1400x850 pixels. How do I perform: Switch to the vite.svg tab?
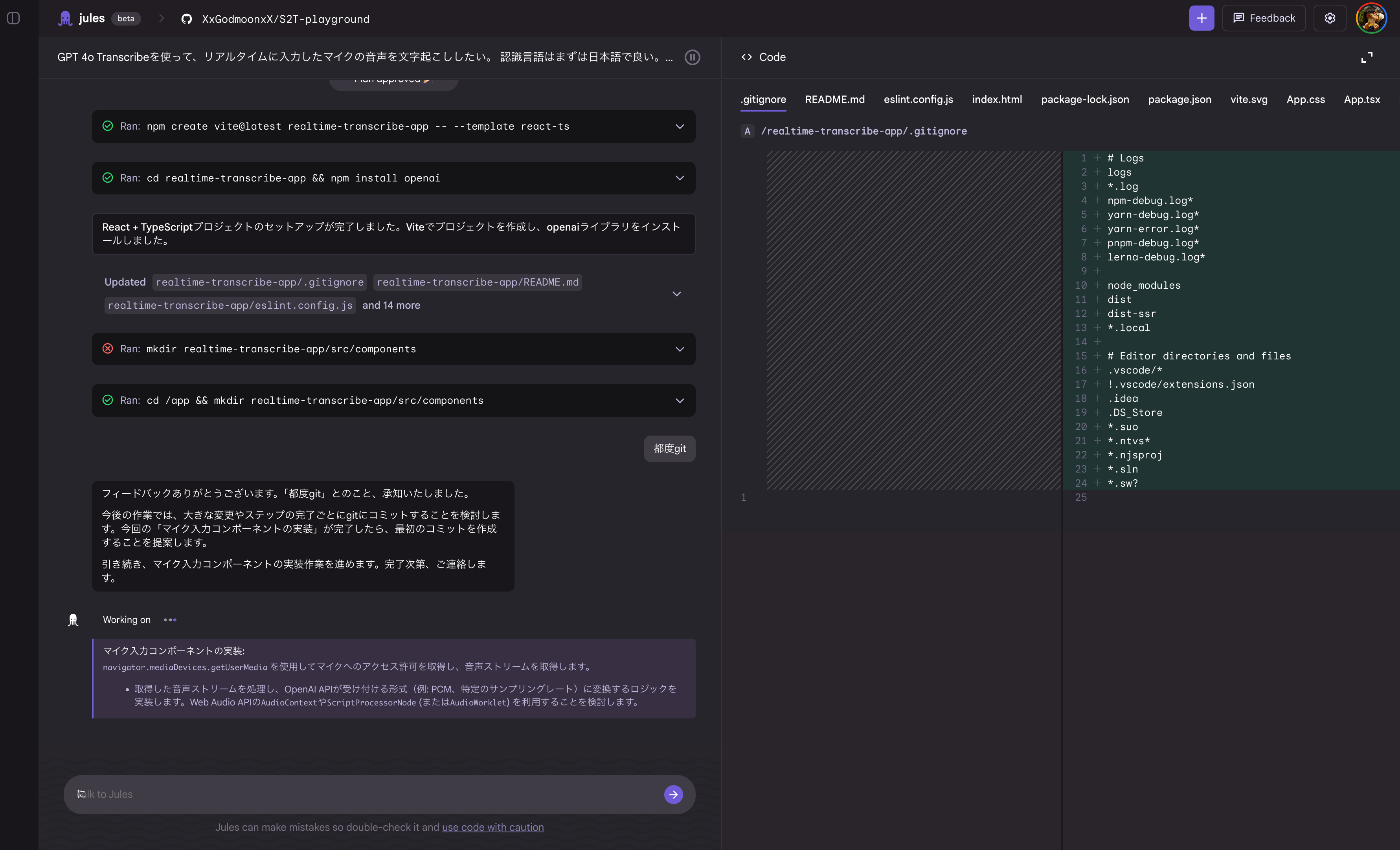pyautogui.click(x=1249, y=99)
